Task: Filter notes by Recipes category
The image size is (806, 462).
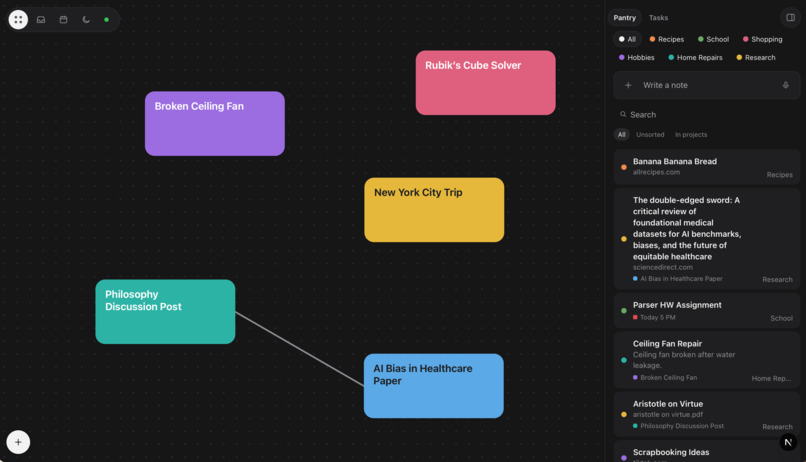Action: pyautogui.click(x=666, y=39)
